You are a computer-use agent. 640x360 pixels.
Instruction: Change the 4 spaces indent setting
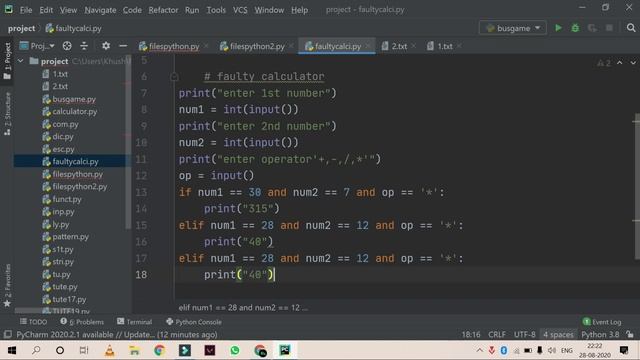(558, 334)
